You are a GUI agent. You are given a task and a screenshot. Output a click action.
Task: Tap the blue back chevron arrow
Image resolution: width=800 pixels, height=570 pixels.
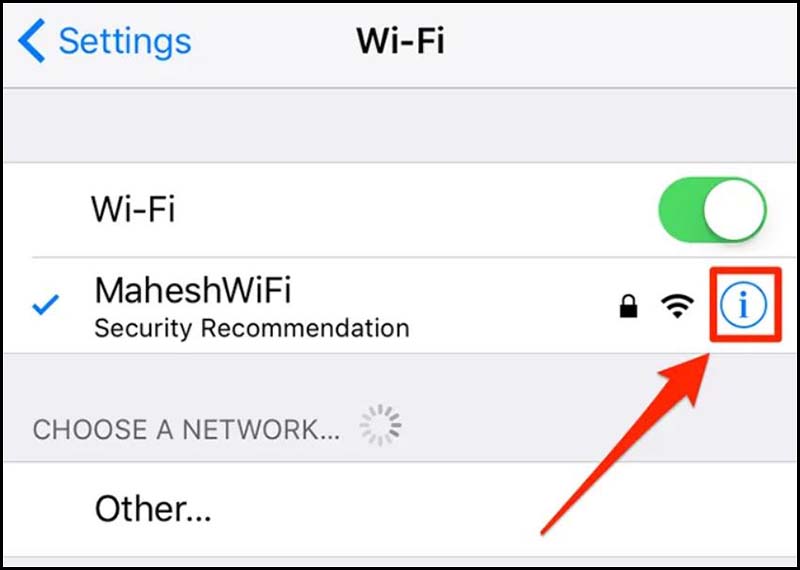click(x=32, y=41)
